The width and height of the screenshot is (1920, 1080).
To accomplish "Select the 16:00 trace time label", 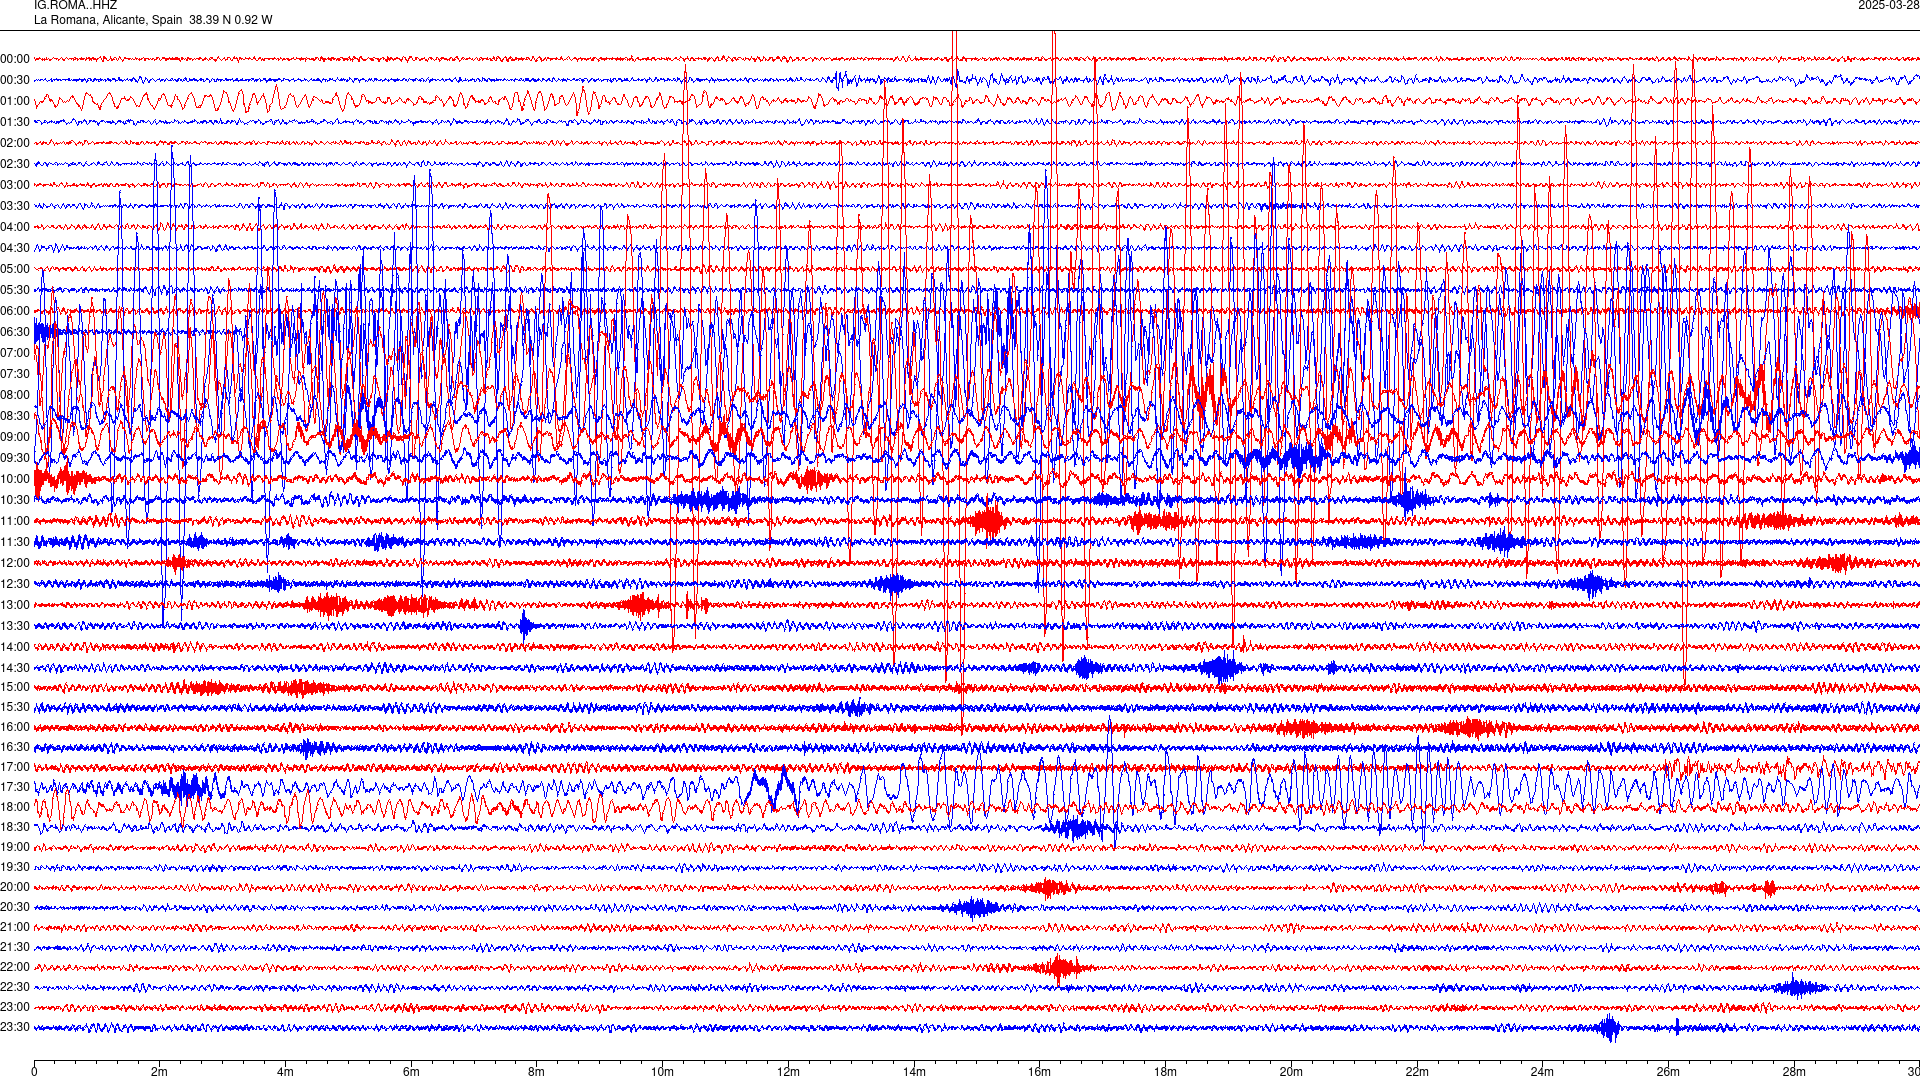I will [x=15, y=727].
